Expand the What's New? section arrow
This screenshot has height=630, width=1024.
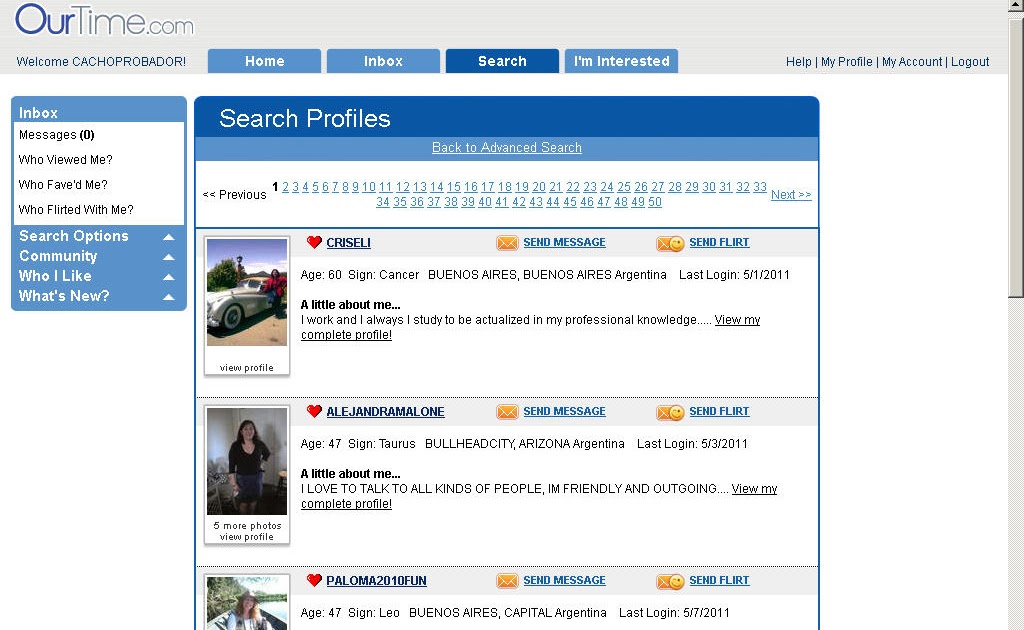[x=168, y=297]
